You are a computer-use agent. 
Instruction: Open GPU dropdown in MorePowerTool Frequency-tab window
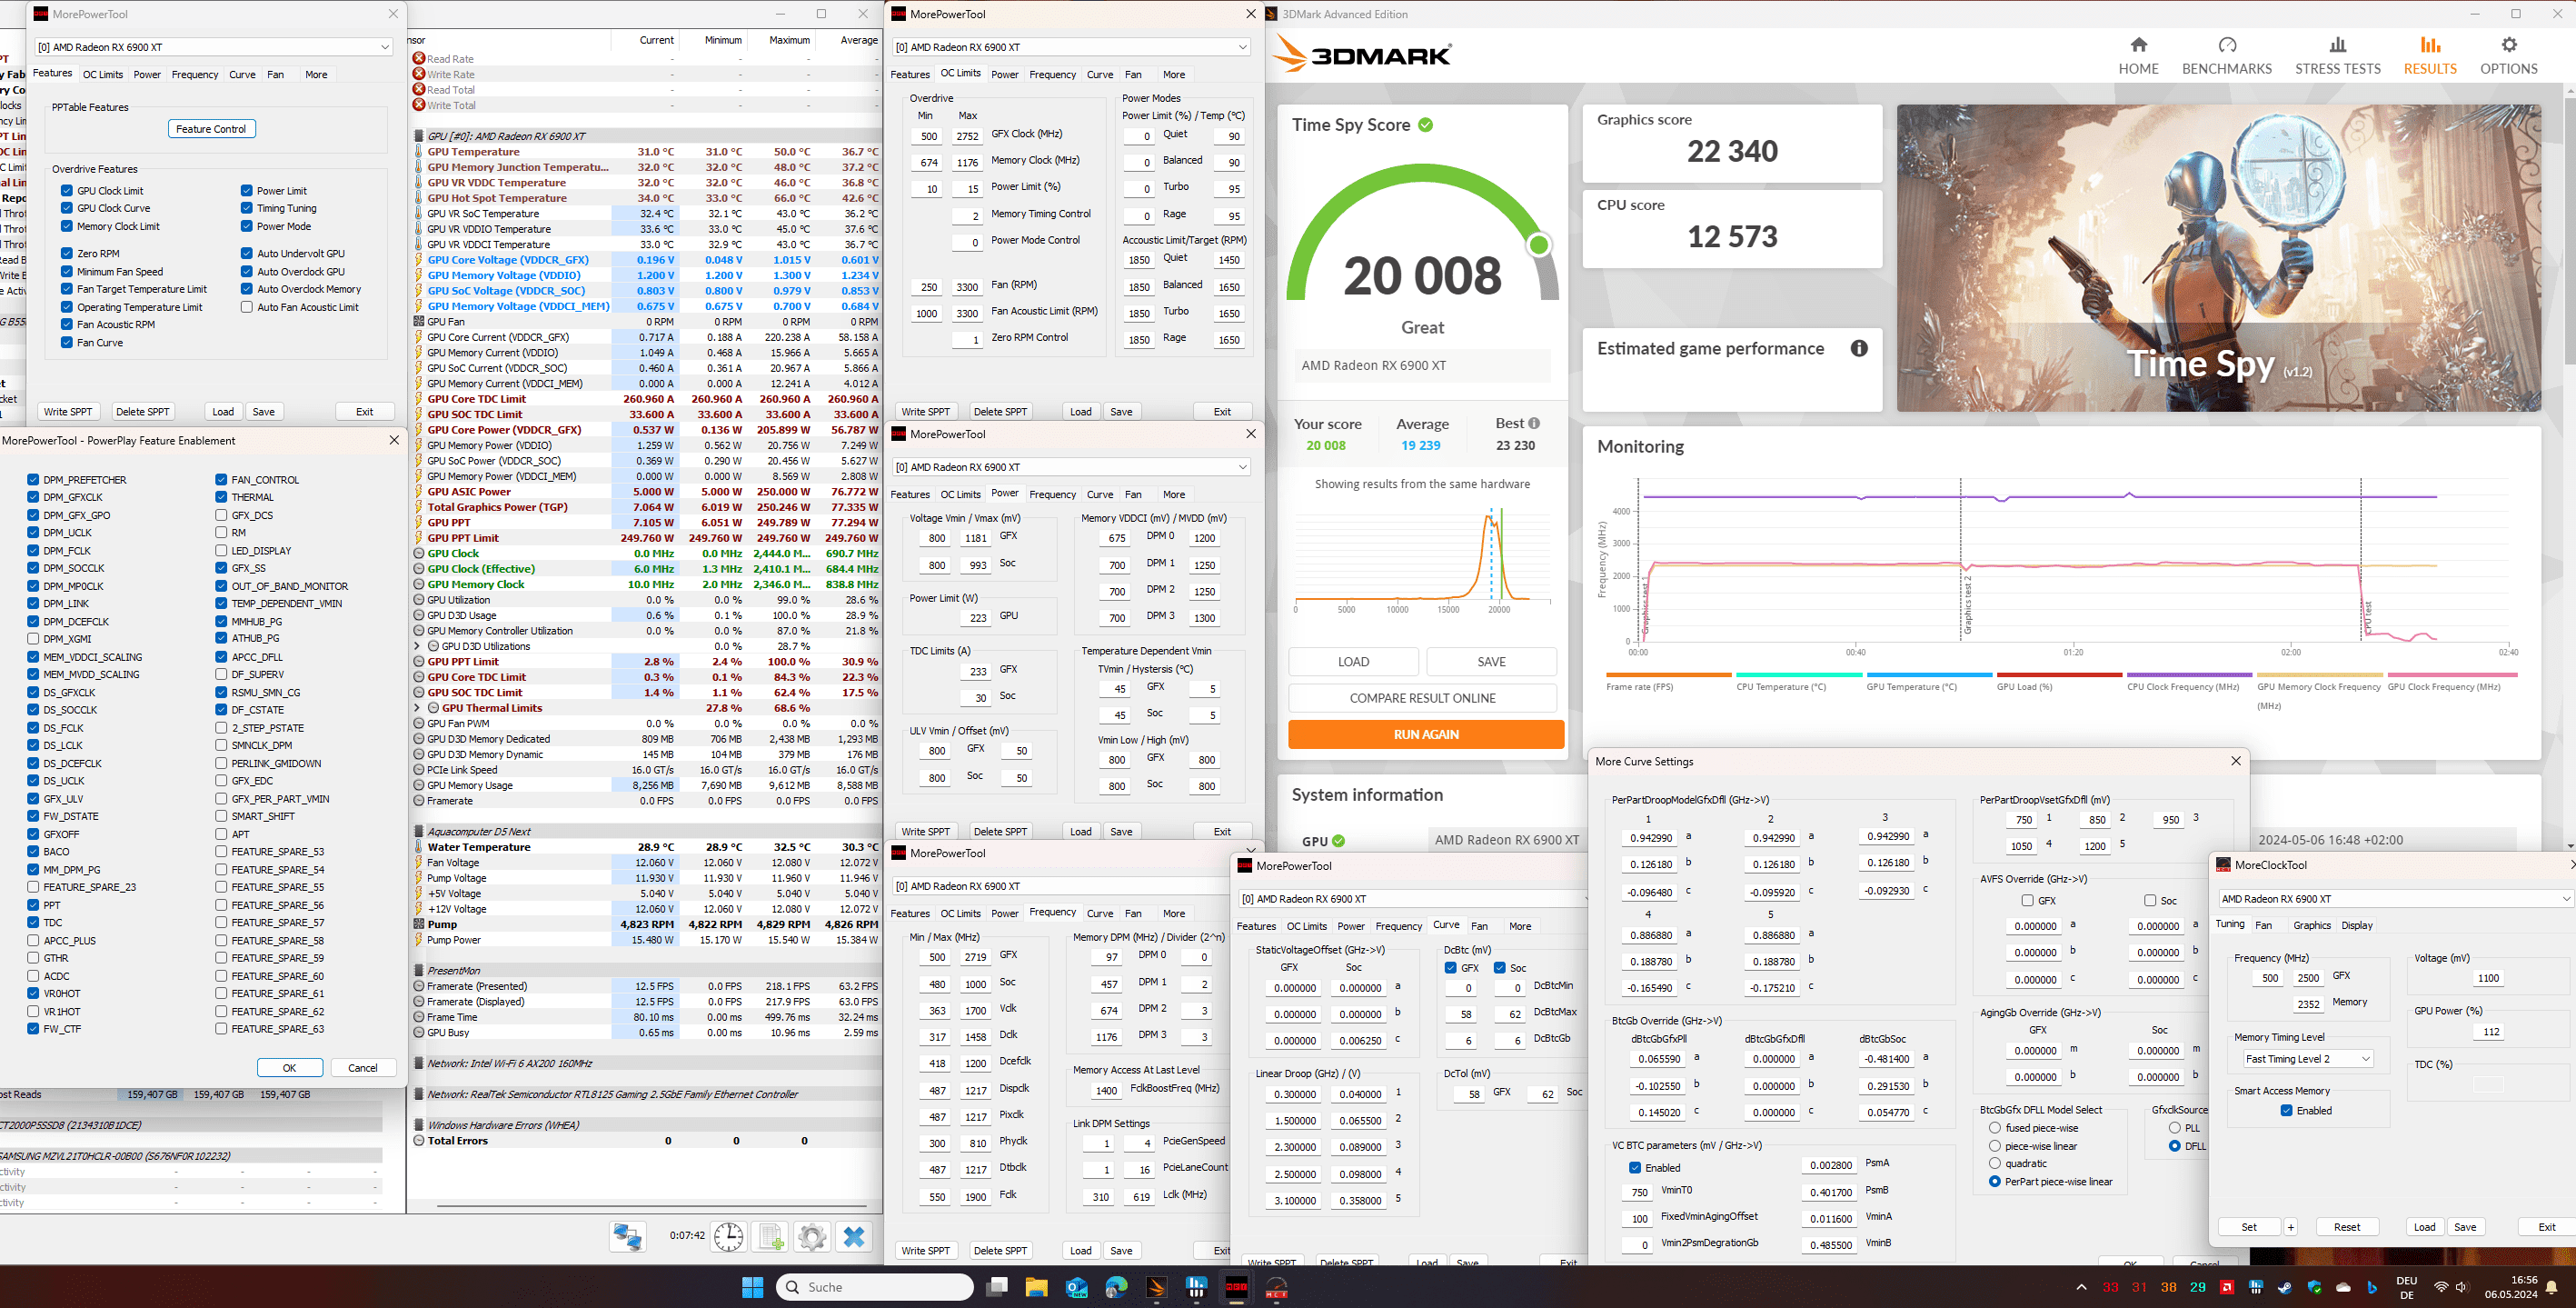1062,886
